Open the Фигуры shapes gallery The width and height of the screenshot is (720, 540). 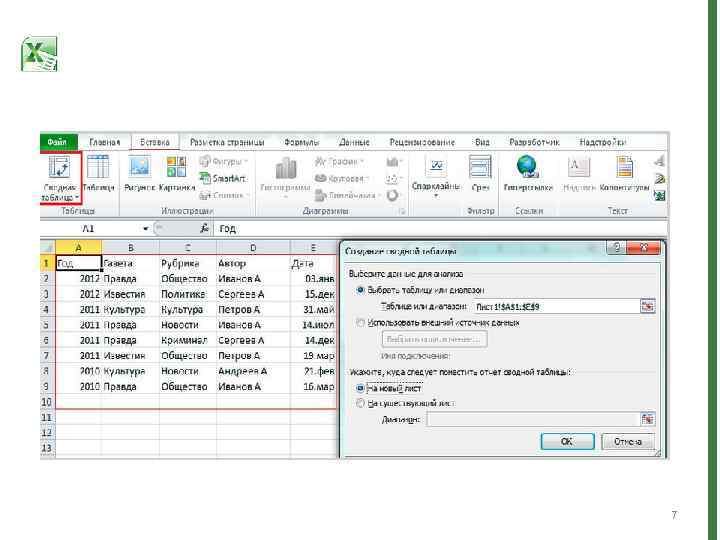pyautogui.click(x=224, y=162)
